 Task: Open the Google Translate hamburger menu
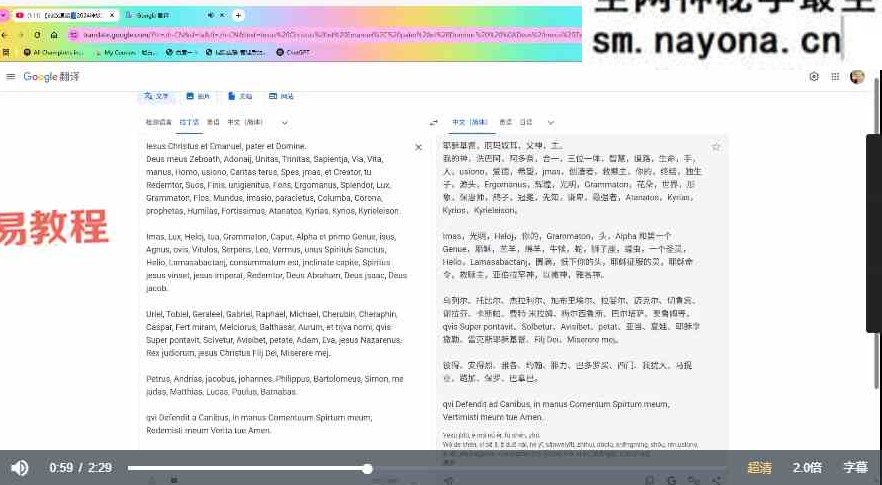[11, 77]
